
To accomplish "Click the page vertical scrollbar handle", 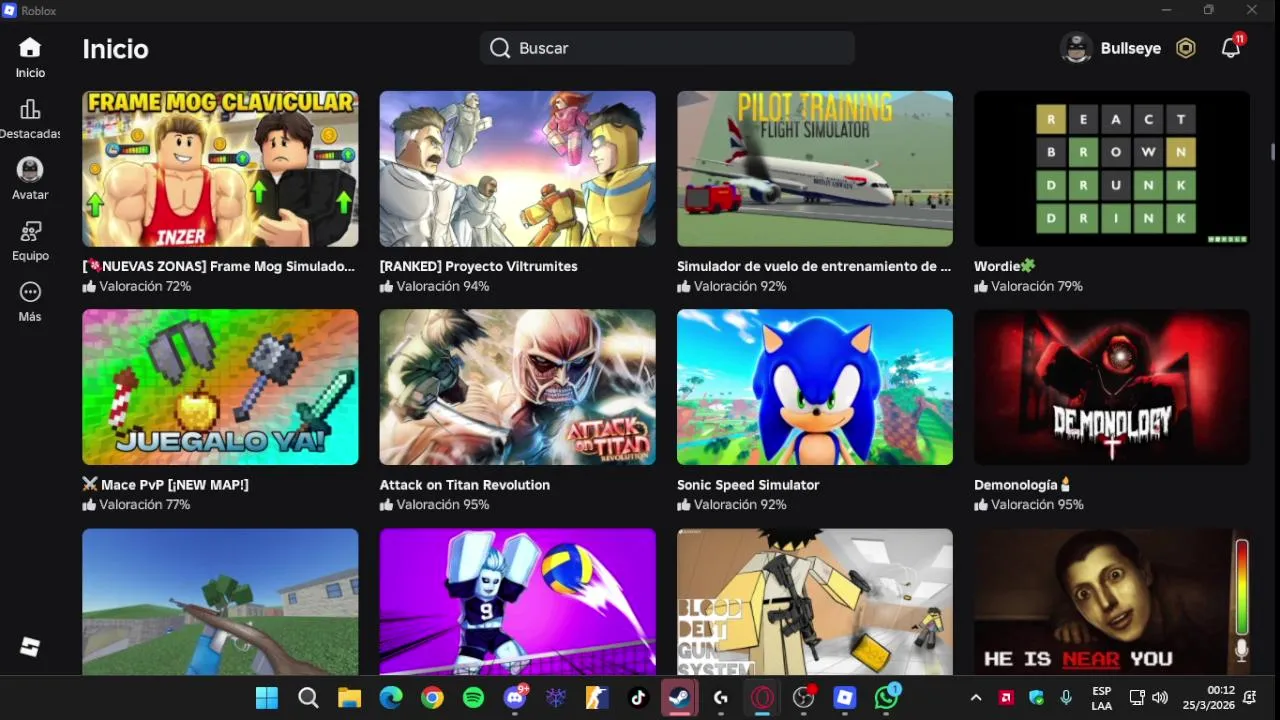I will (1273, 151).
